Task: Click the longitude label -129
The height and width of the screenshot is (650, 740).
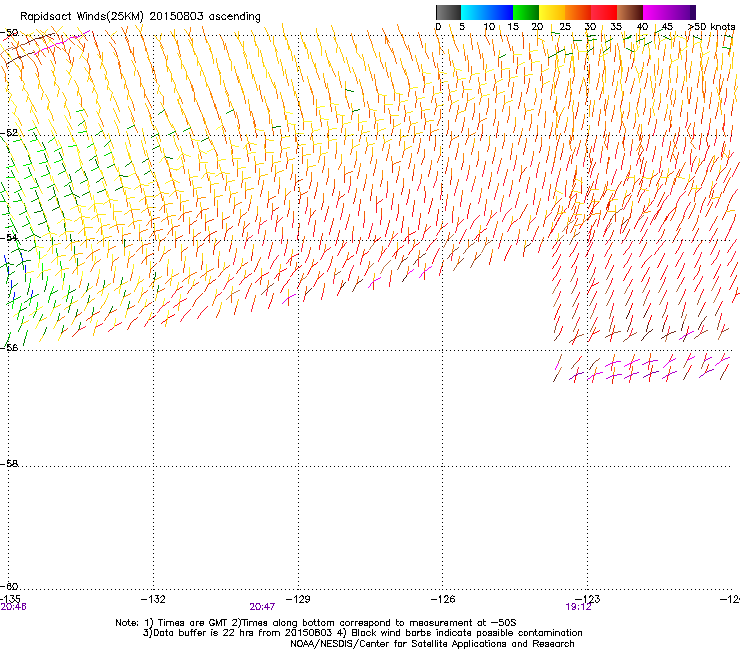Action: coord(298,599)
